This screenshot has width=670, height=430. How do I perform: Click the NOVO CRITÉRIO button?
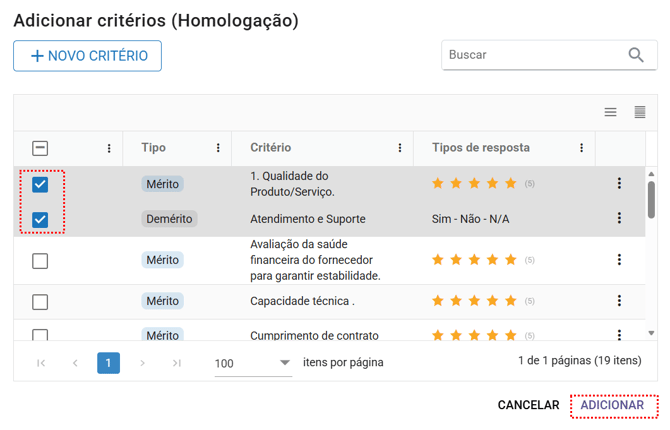87,56
